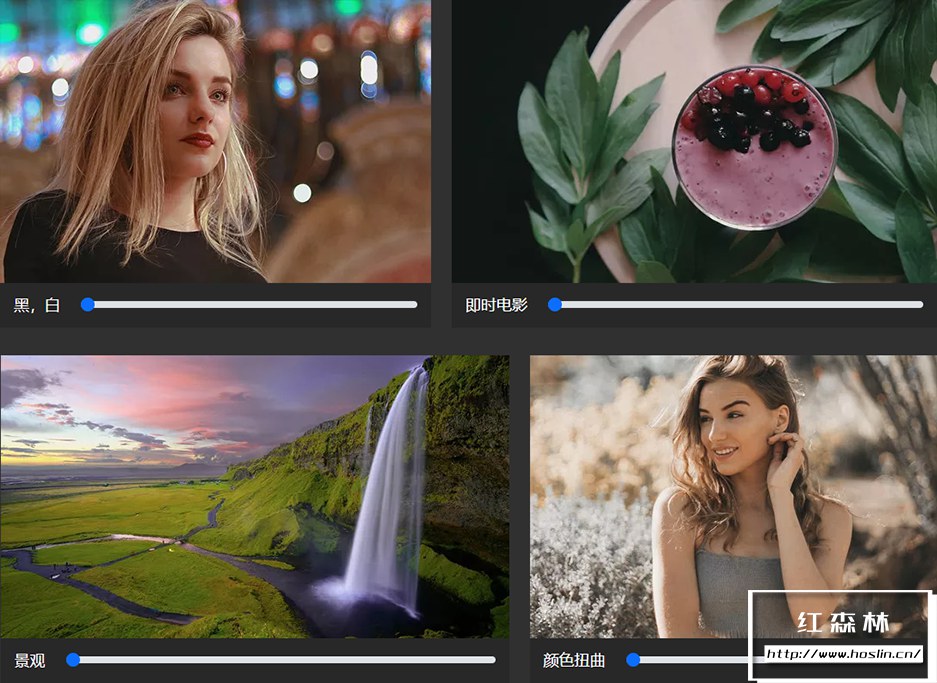Click the right end of the 黑,白 slider track
937x683 pixels.
pos(414,305)
